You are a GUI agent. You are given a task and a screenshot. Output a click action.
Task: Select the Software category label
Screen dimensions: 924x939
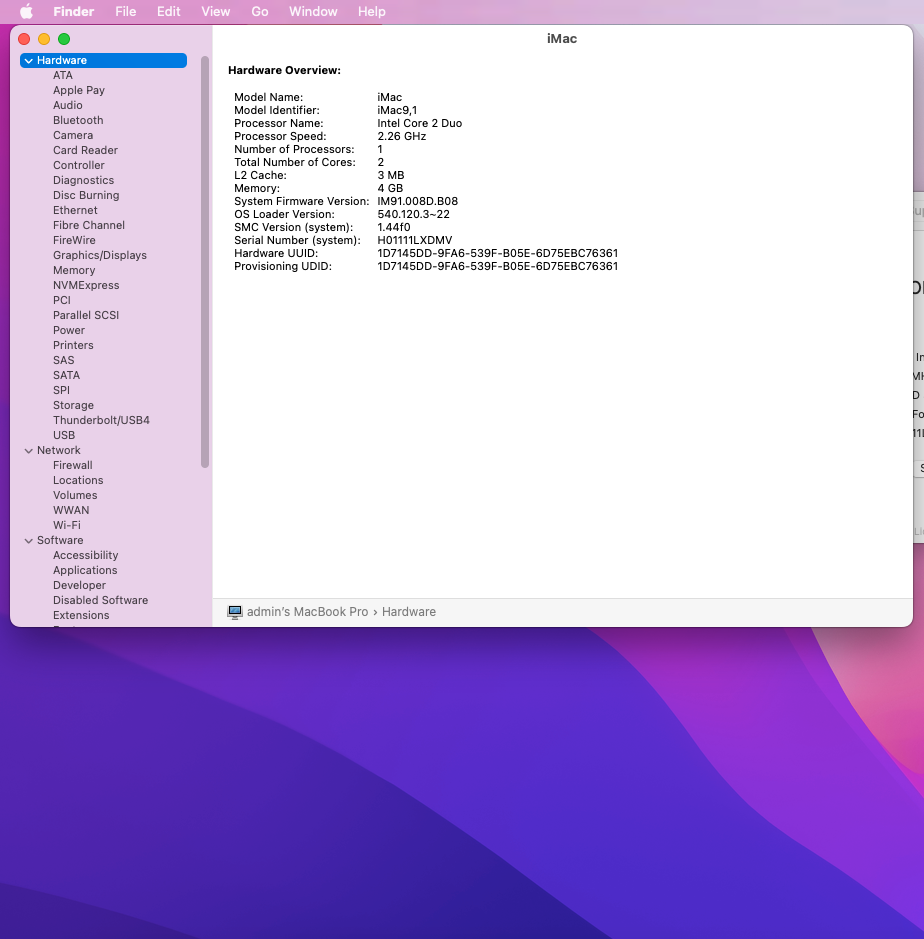pos(60,540)
